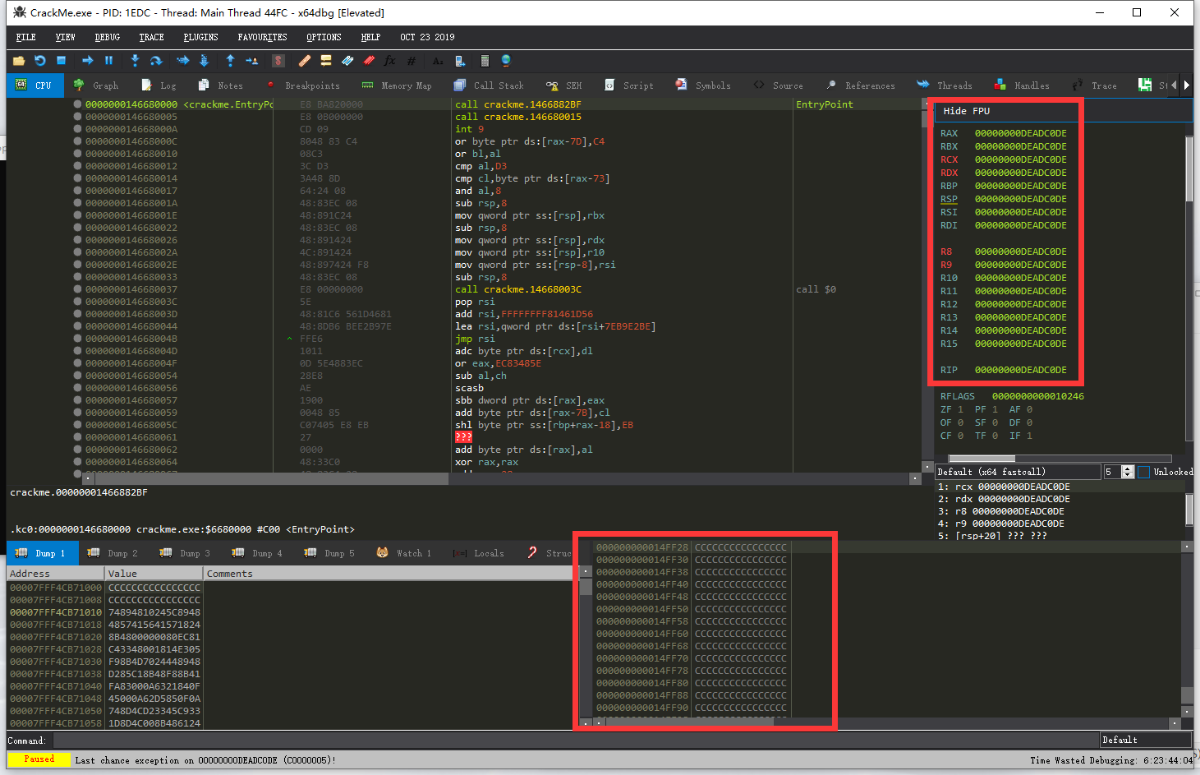
Task: Open the Trace tab
Action: click(1095, 85)
